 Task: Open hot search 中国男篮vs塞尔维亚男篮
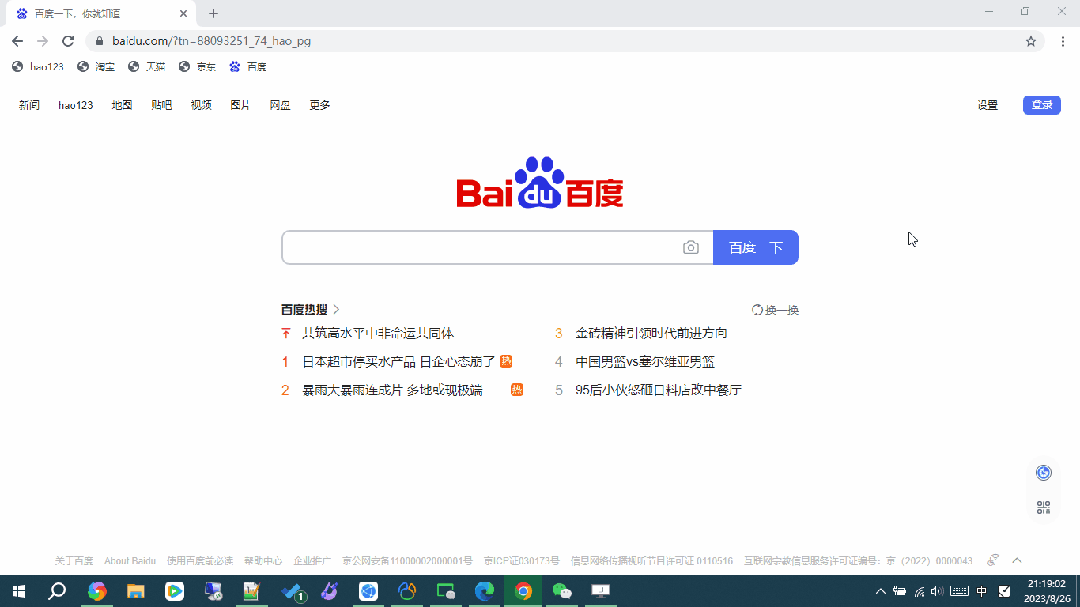click(645, 362)
